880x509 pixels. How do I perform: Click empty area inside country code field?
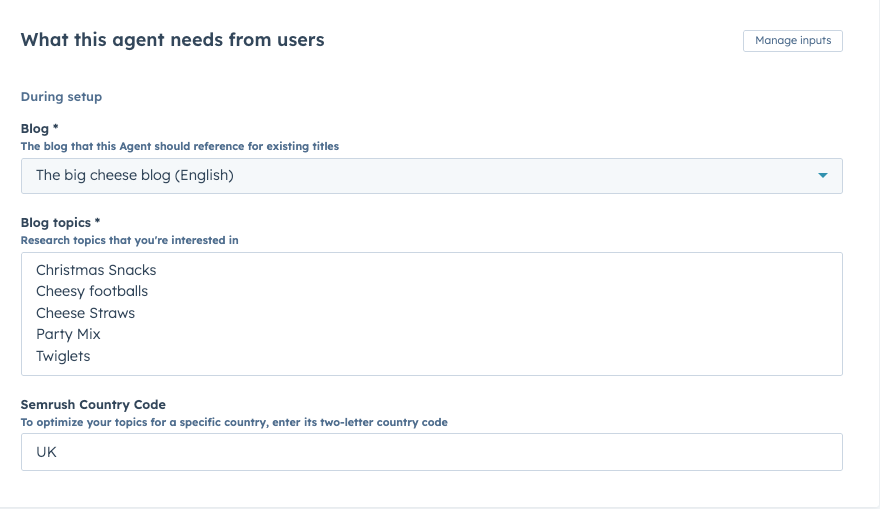pos(500,452)
